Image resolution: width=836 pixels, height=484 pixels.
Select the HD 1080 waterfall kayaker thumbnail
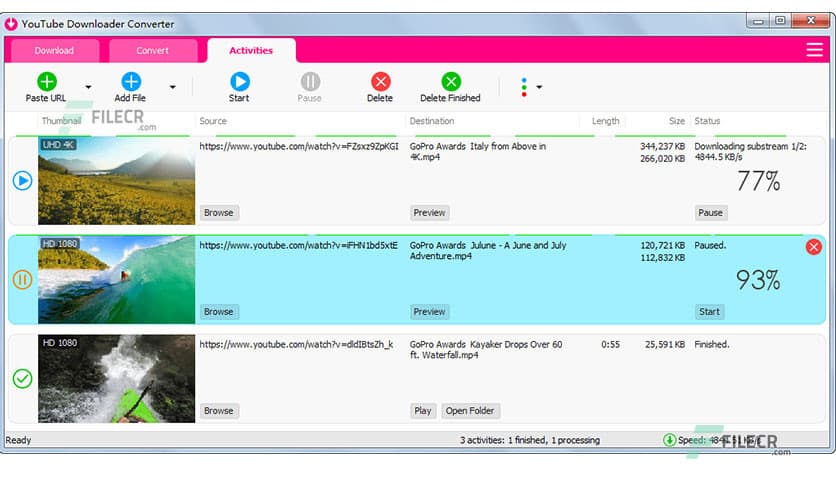[x=116, y=379]
